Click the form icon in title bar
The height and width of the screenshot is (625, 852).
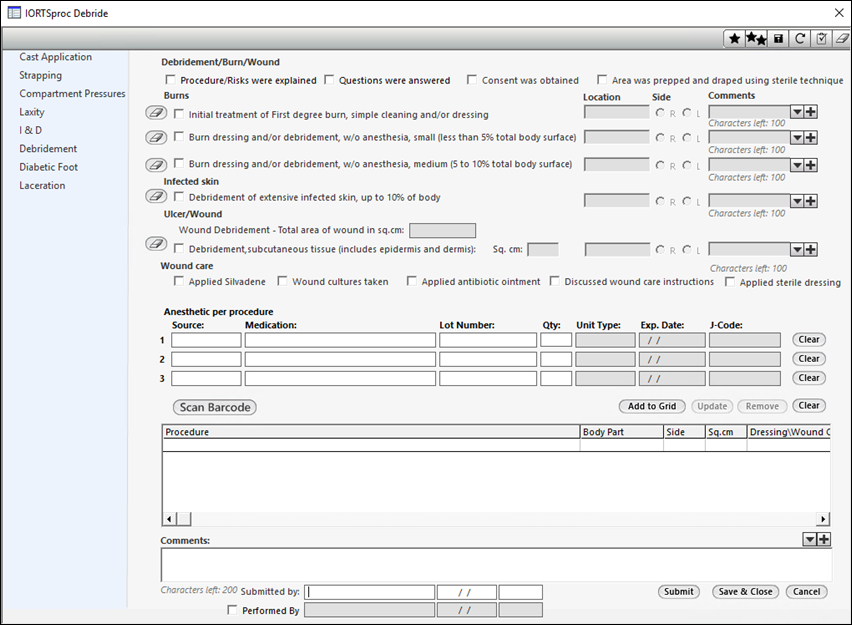pyautogui.click(x=14, y=13)
